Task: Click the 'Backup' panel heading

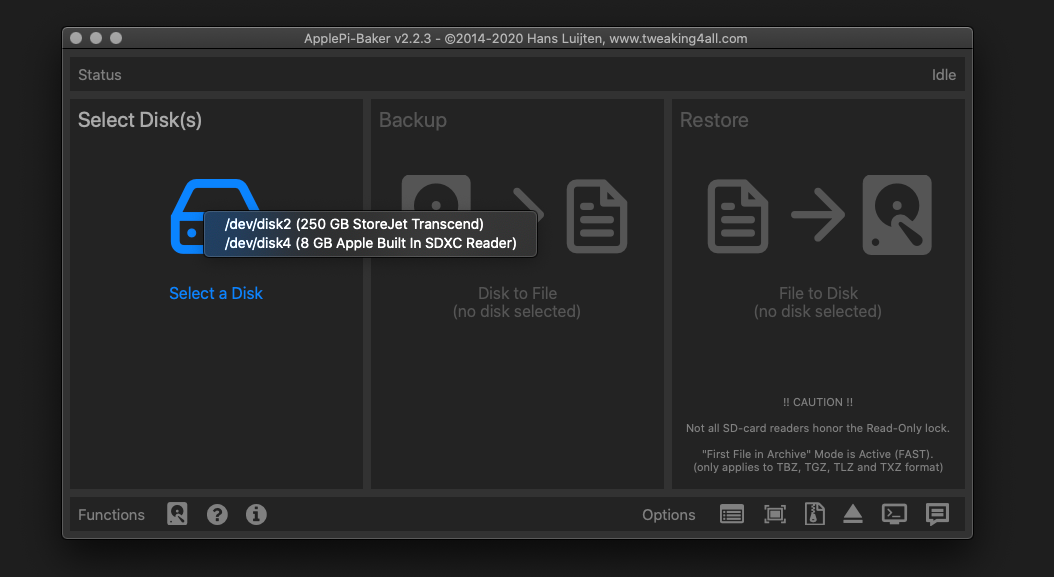Action: (413, 120)
